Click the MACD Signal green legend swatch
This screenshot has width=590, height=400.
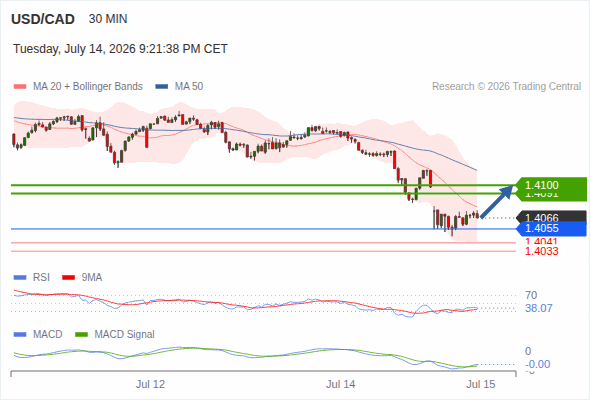click(81, 335)
